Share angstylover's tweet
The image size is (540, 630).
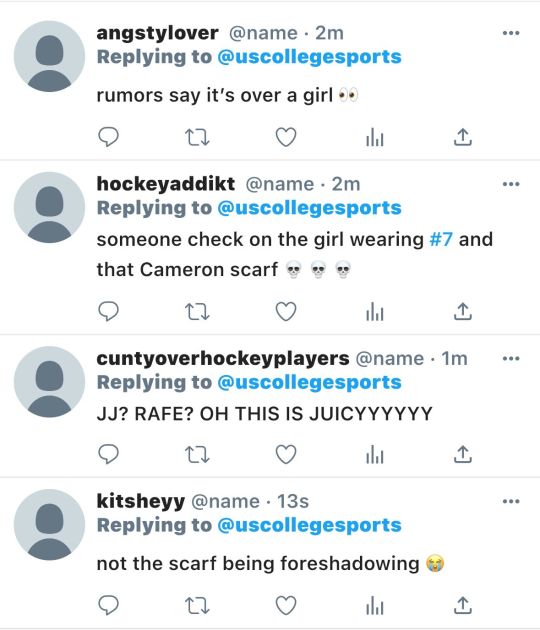tap(463, 137)
